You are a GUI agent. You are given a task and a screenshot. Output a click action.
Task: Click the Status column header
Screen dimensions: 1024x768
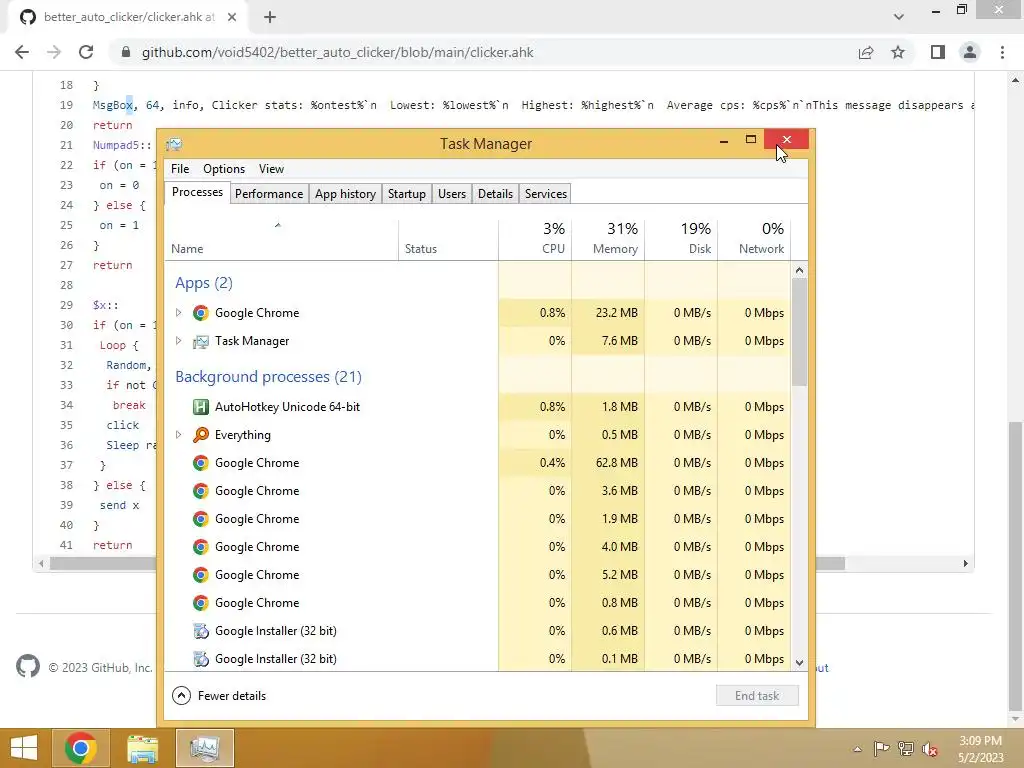pyautogui.click(x=449, y=239)
